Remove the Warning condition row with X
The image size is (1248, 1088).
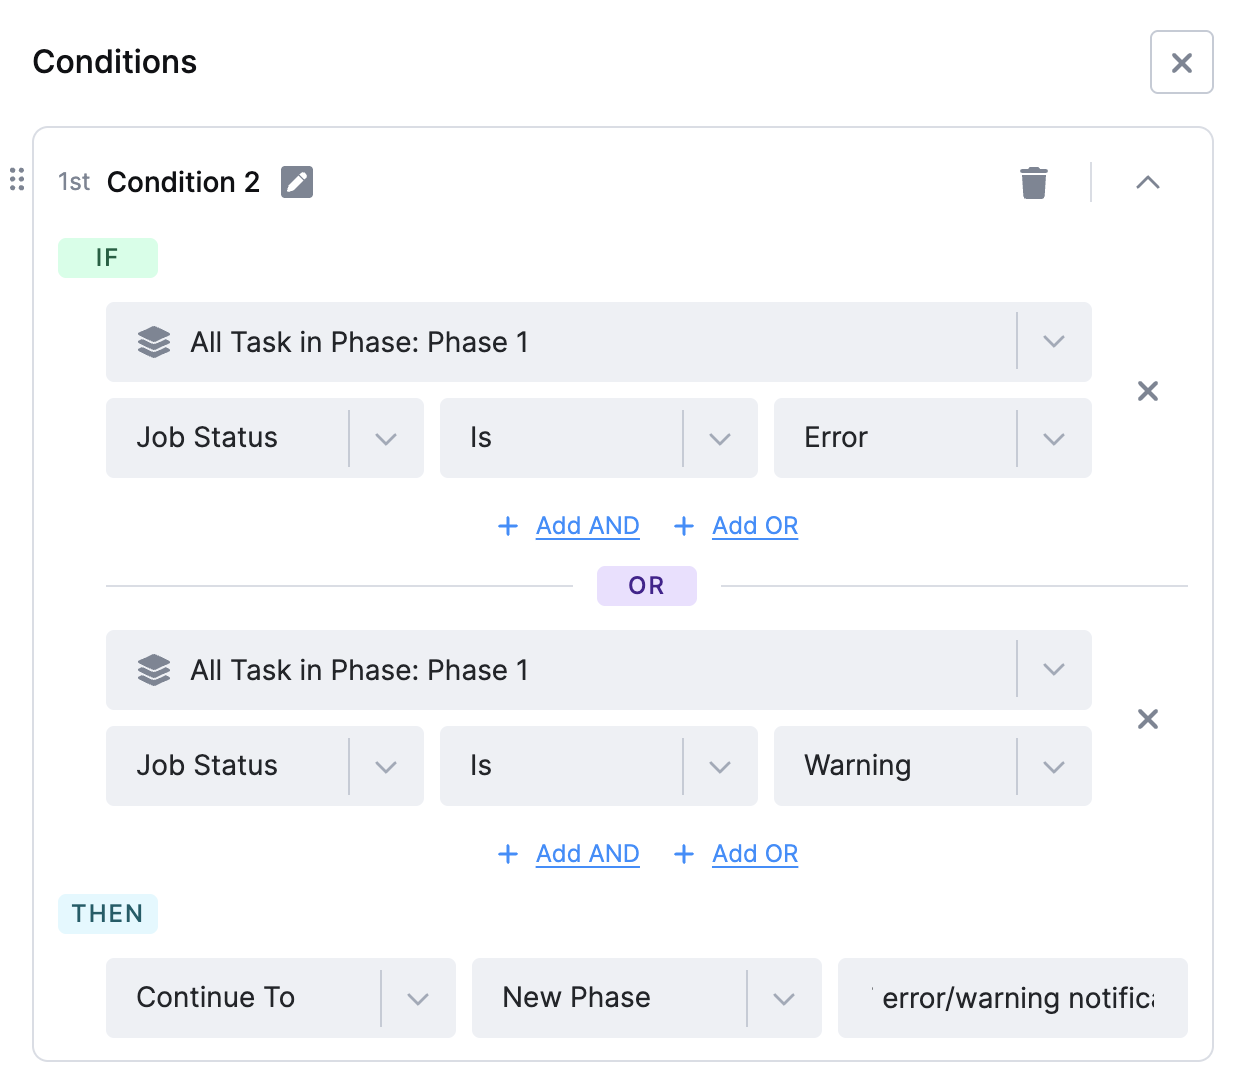pos(1148,719)
